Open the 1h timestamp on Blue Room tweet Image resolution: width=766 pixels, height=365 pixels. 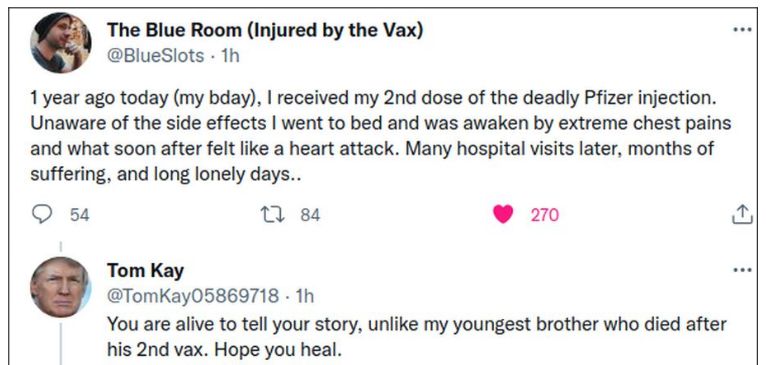(230, 56)
